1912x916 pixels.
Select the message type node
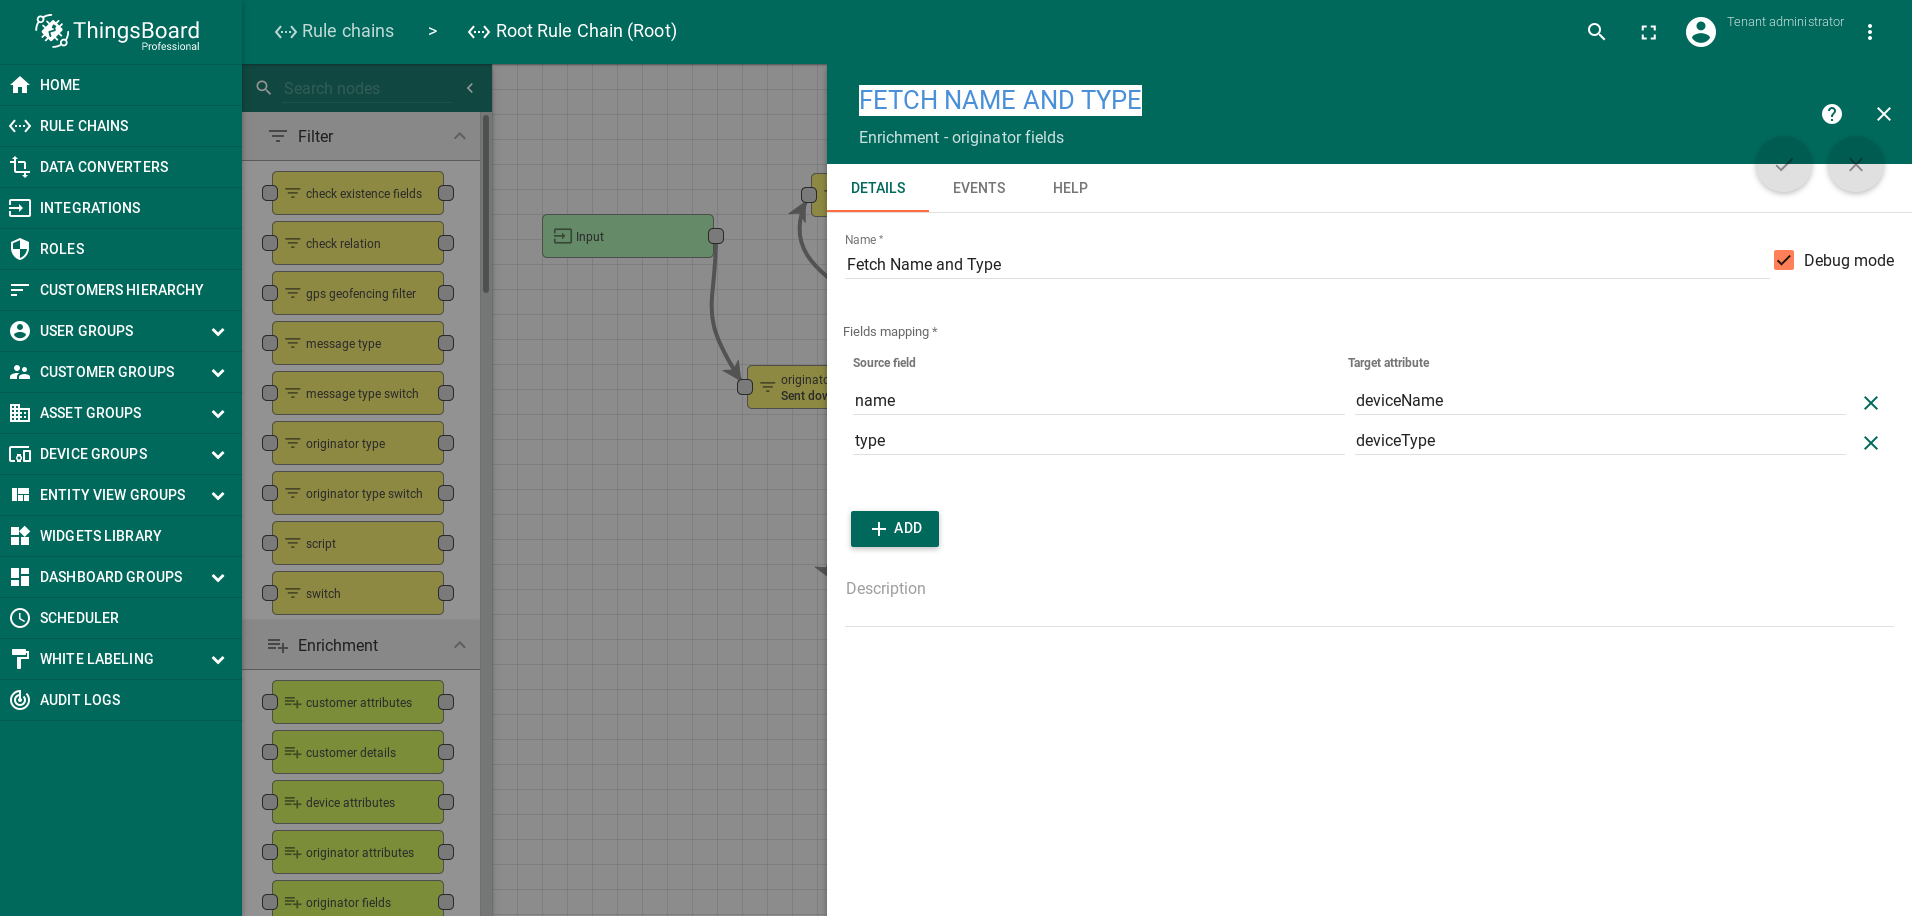(358, 343)
